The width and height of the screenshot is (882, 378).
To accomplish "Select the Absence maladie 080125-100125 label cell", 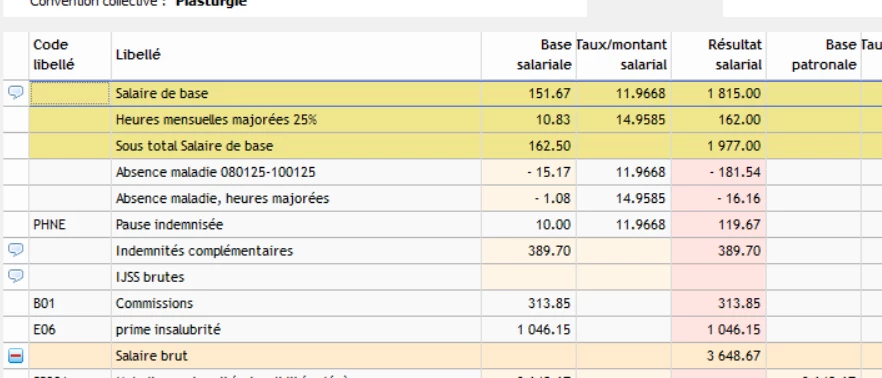I will pos(296,172).
